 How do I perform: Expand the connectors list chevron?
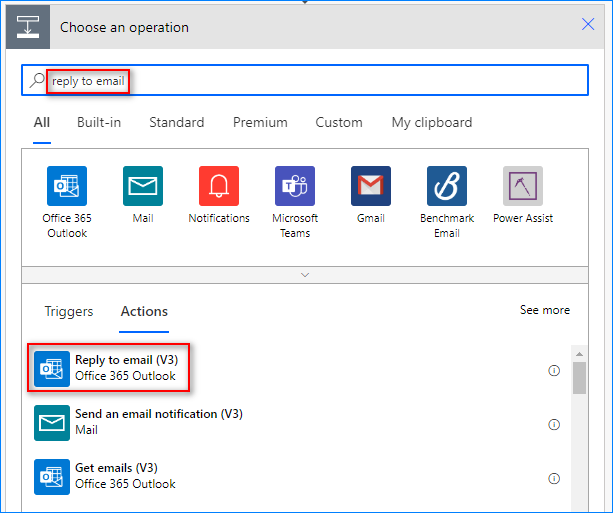[x=305, y=275]
